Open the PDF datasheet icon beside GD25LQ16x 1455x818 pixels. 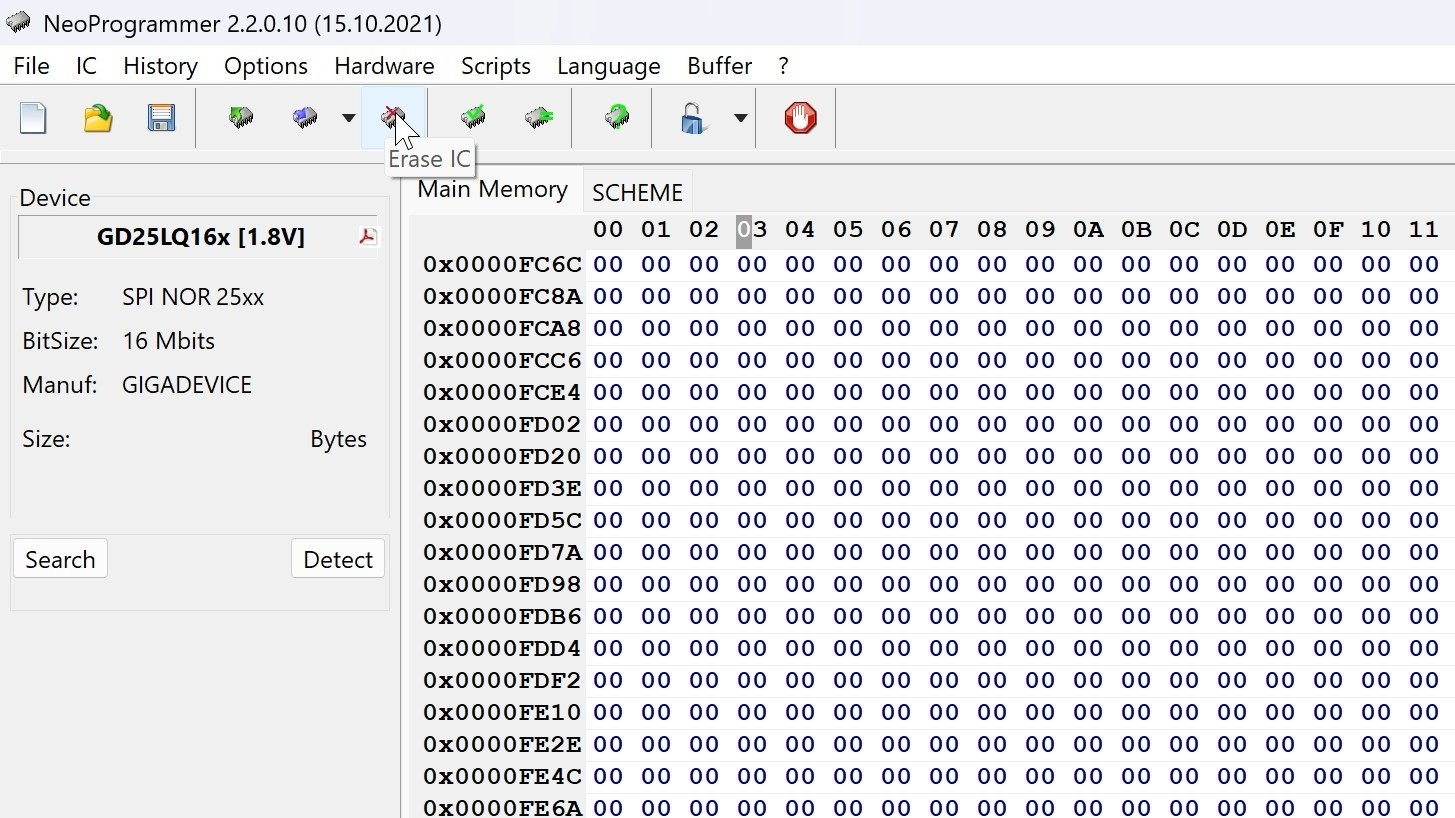[x=367, y=236]
